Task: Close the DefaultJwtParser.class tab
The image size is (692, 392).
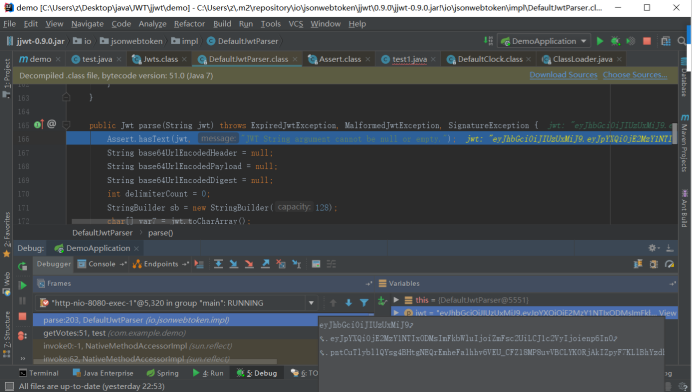Action: coord(295,59)
